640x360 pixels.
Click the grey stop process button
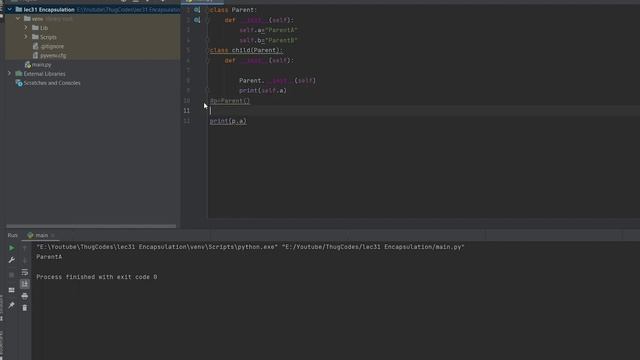[x=11, y=275]
